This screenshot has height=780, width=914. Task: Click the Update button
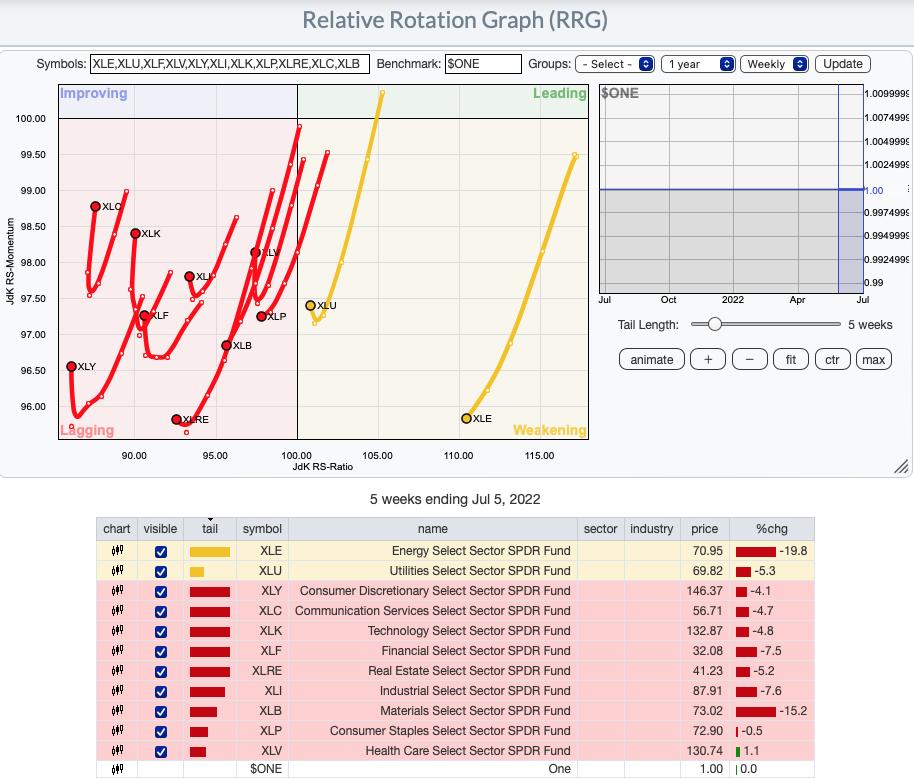pyautogui.click(x=842, y=64)
